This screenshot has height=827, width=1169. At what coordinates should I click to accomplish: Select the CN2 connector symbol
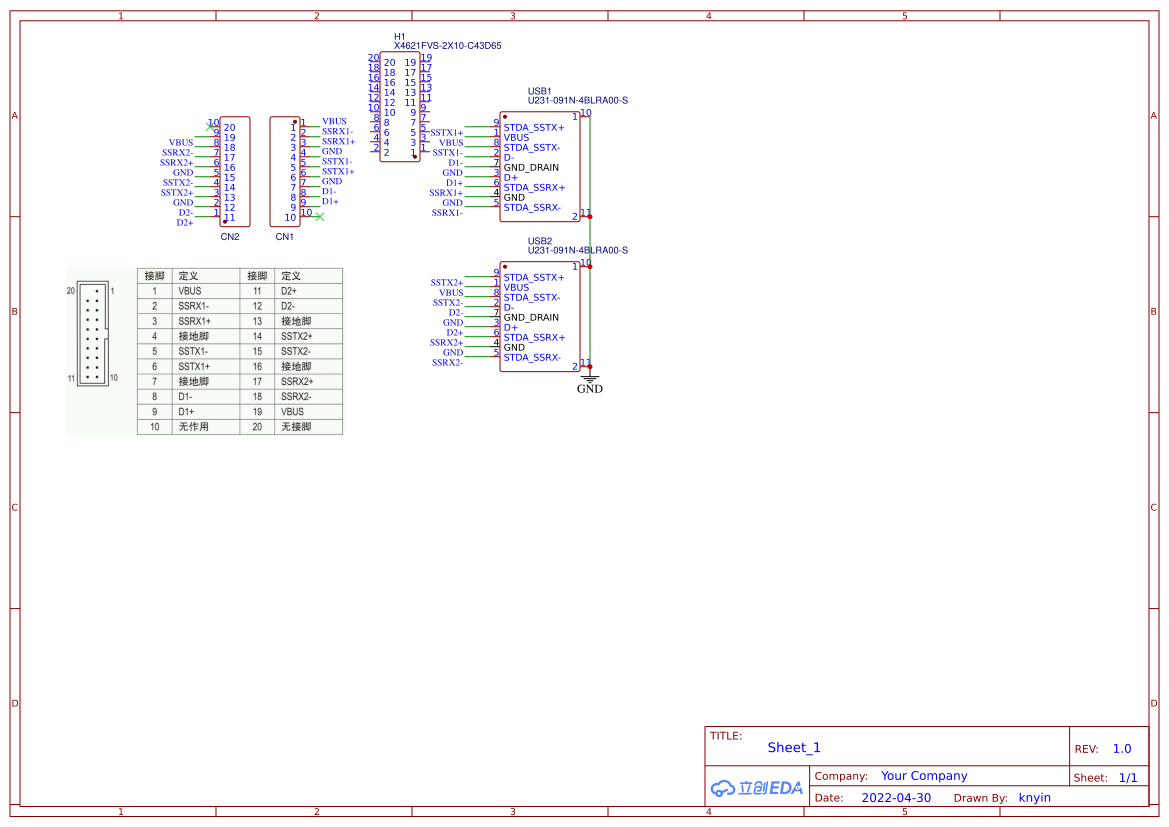(x=235, y=172)
